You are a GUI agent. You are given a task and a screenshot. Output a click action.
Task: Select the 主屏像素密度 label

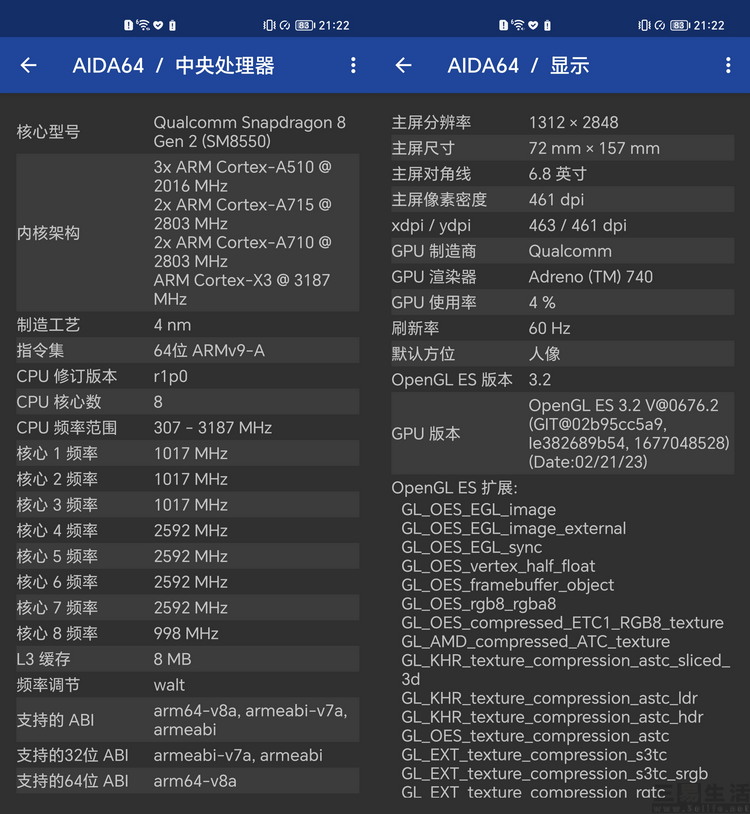(439, 200)
